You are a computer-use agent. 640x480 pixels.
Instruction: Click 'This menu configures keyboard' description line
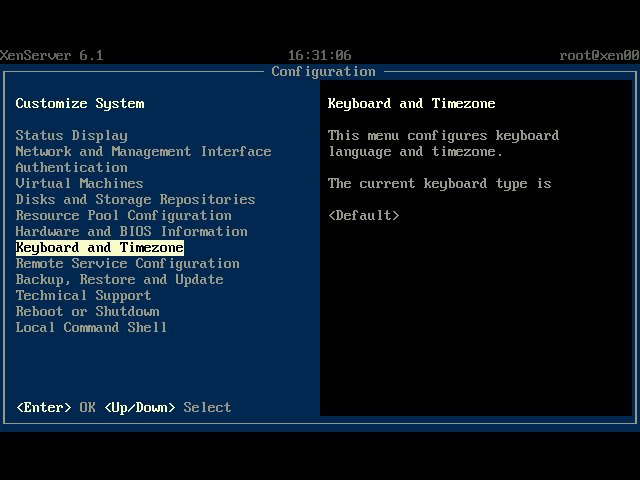coord(443,136)
